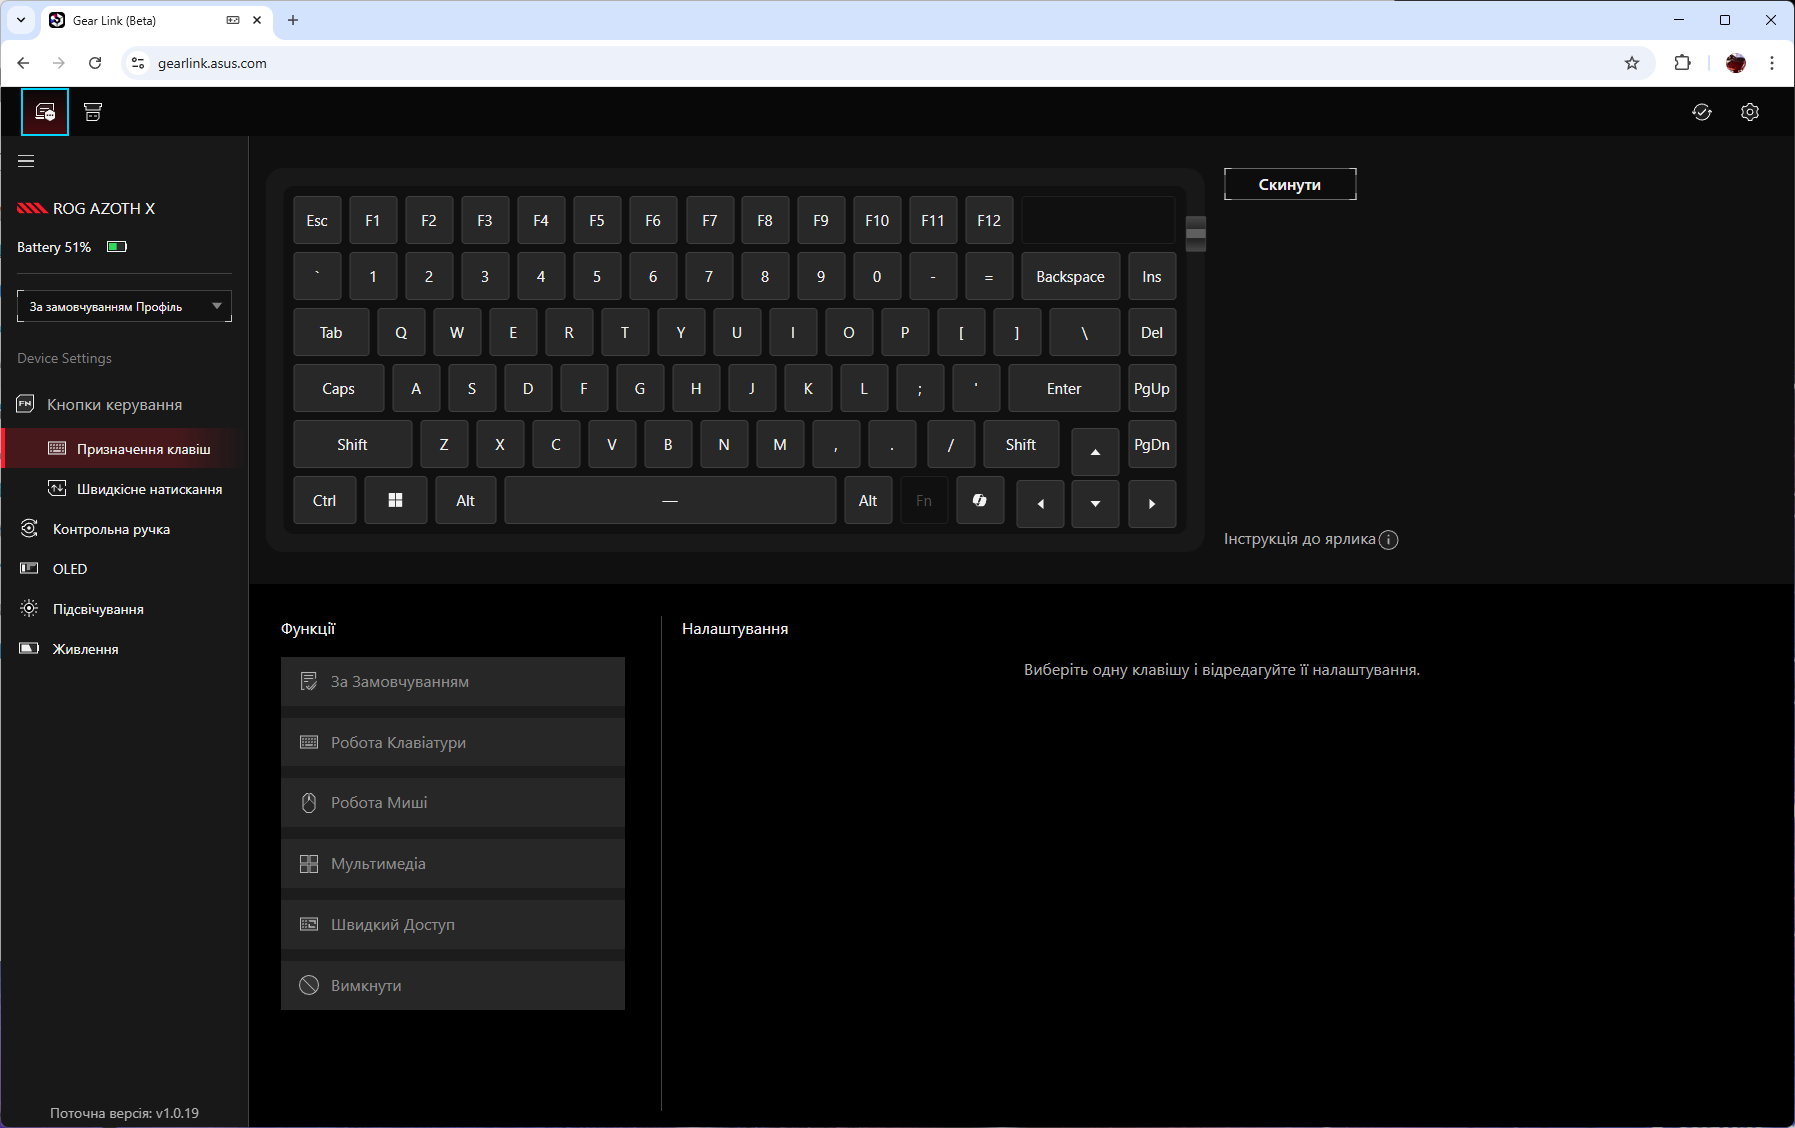1795x1128 pixels.
Task: Choose the Робота Клавіатури function
Action: (453, 742)
